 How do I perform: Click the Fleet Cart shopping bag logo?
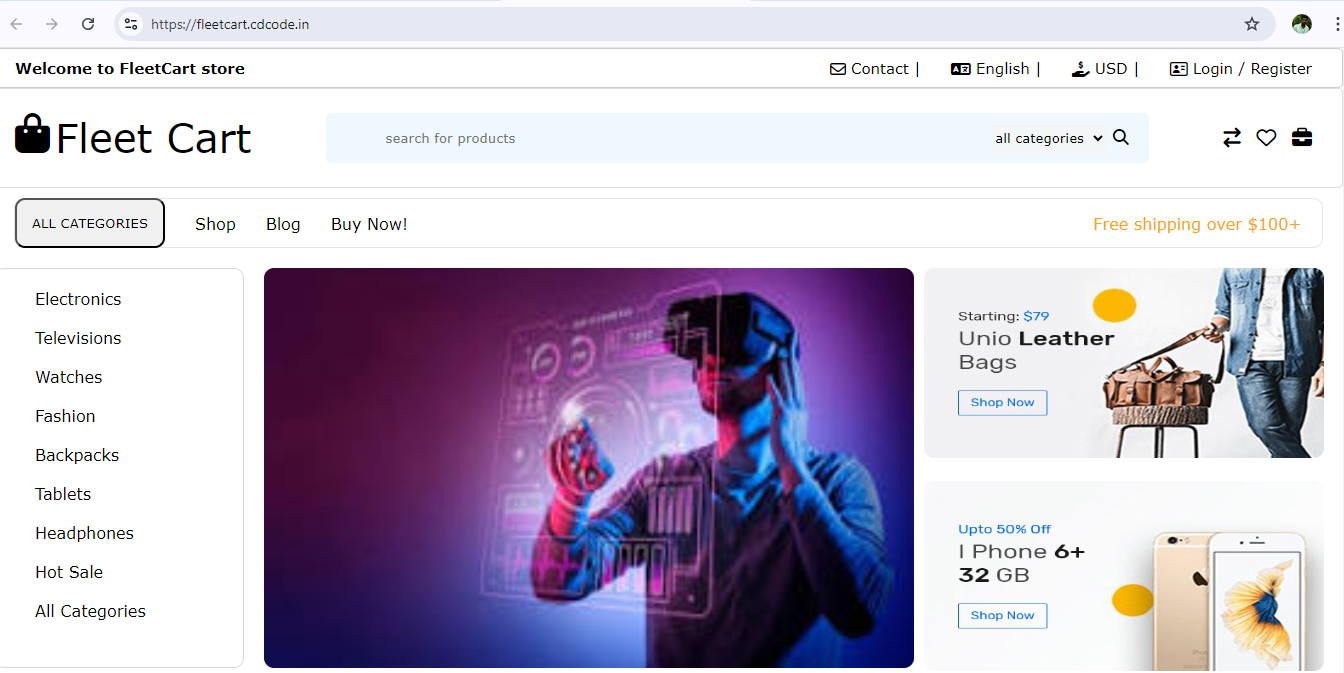coord(33,134)
